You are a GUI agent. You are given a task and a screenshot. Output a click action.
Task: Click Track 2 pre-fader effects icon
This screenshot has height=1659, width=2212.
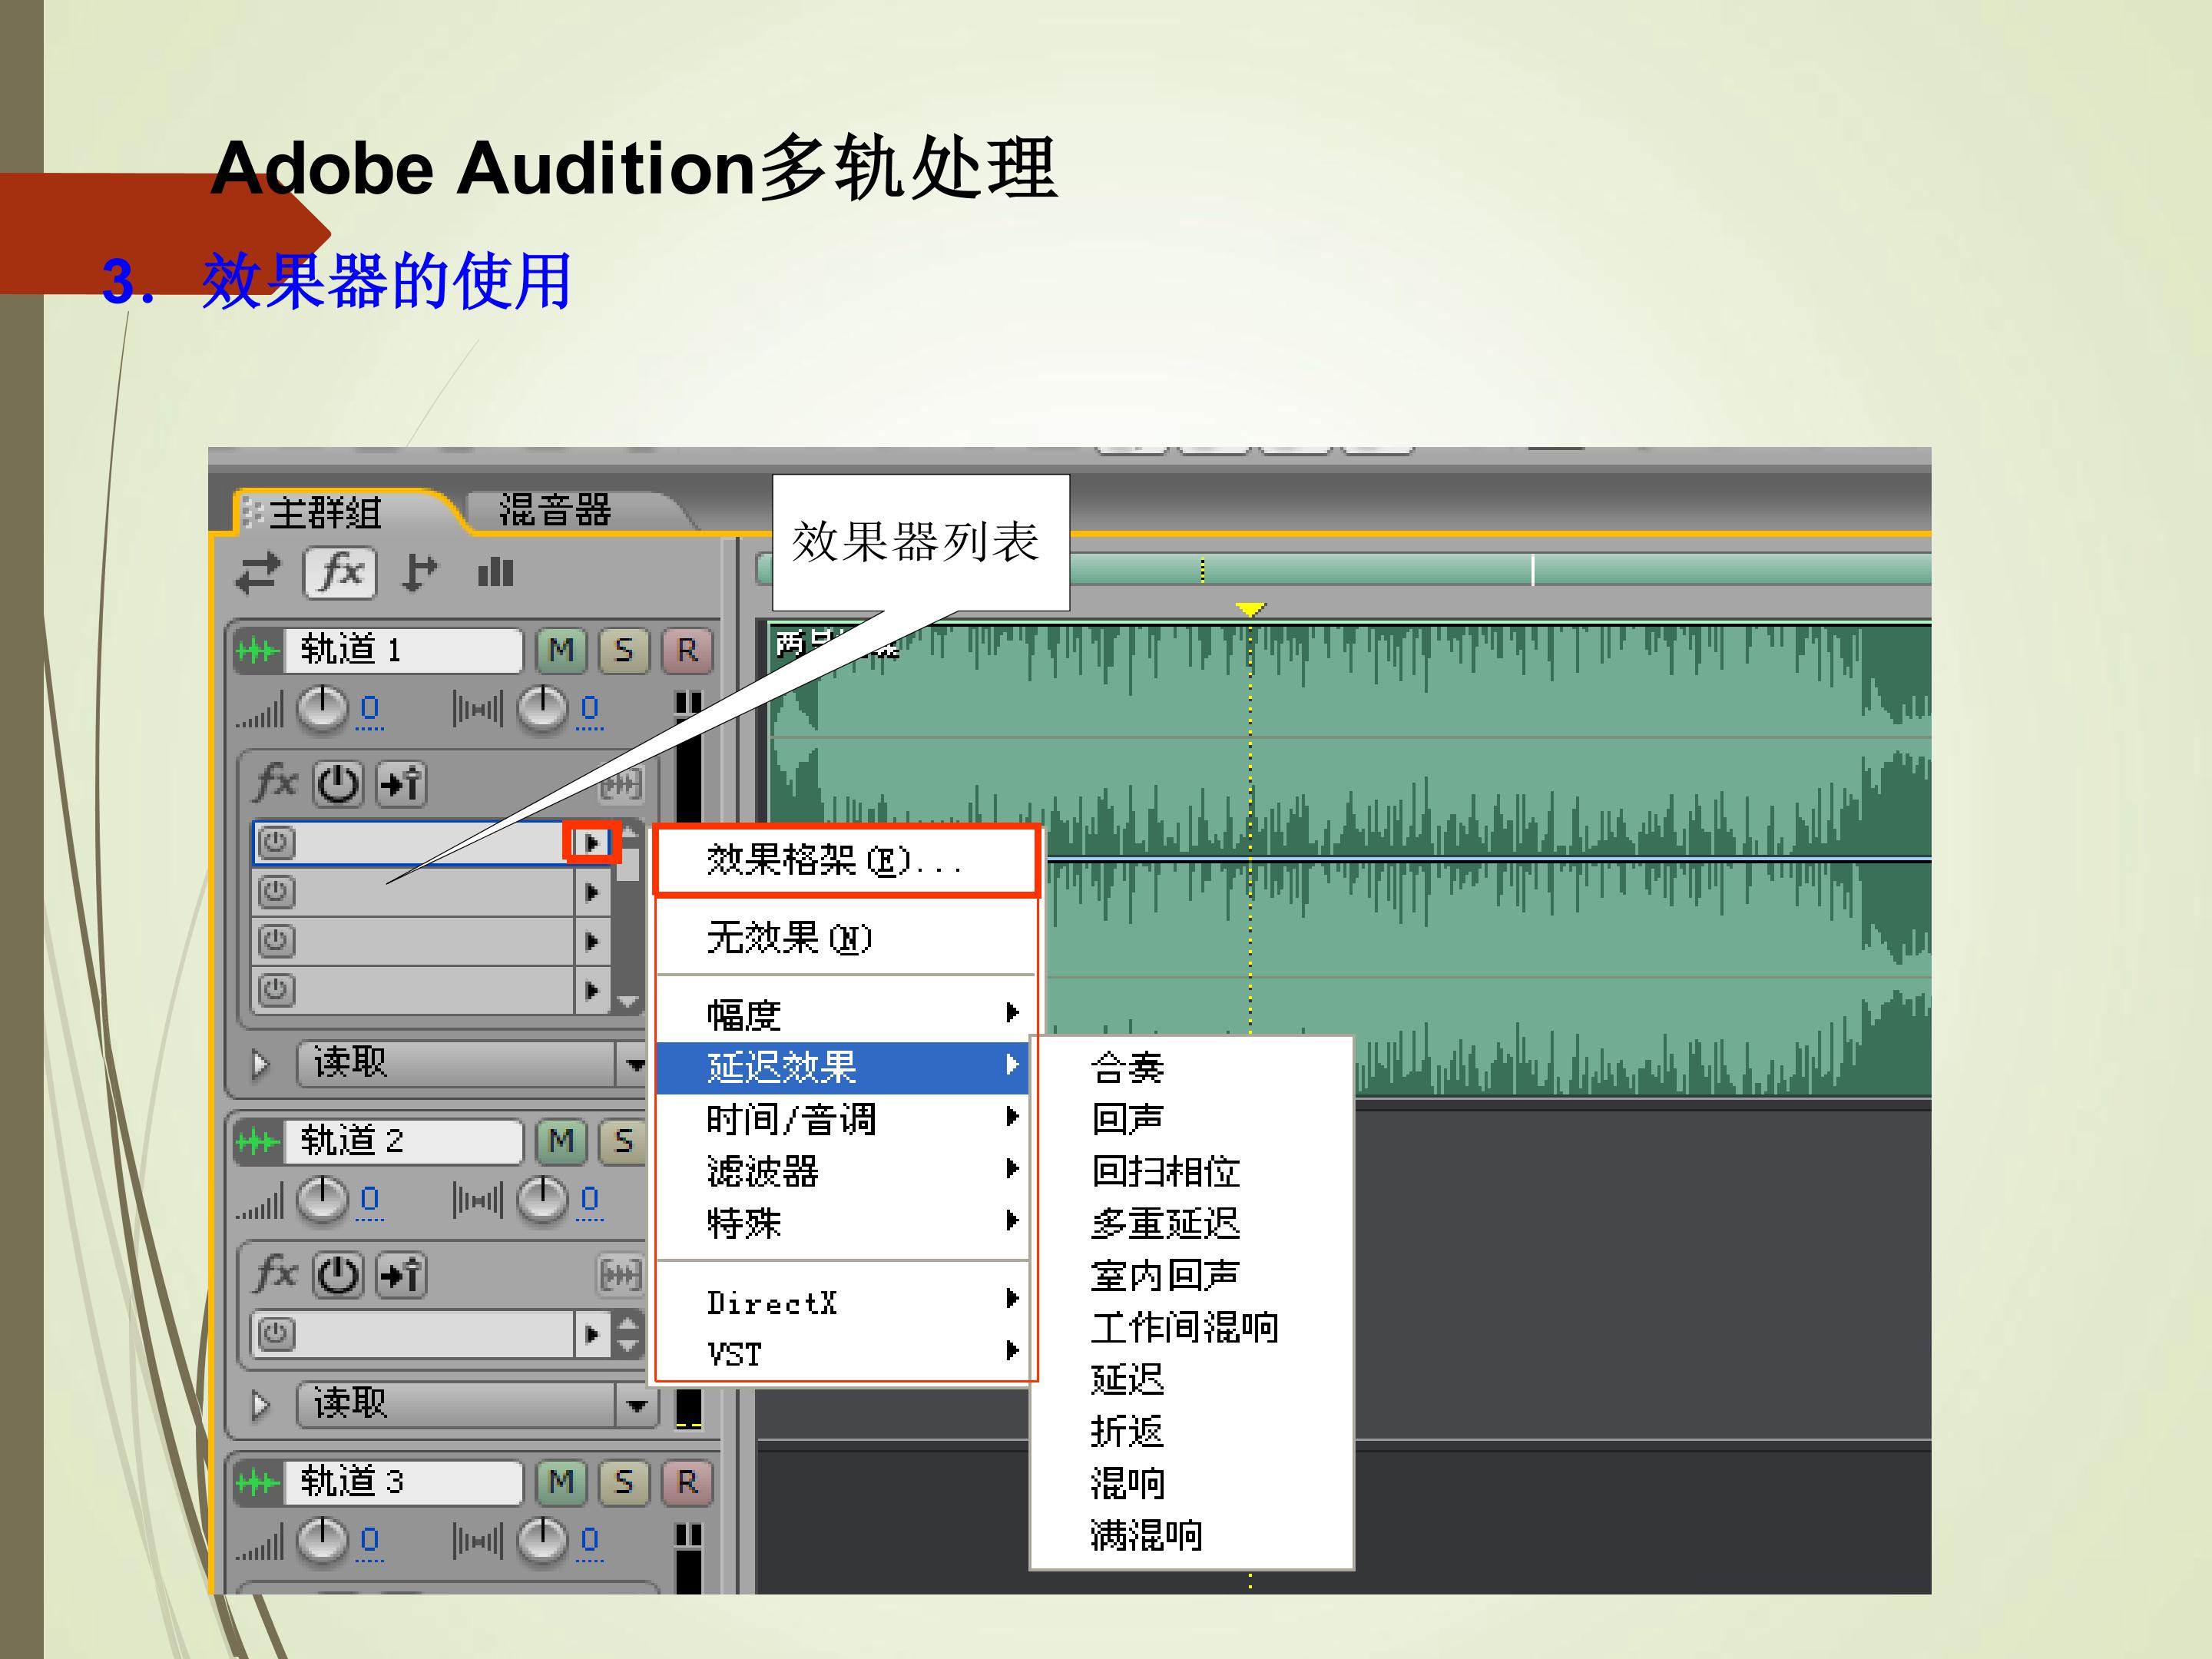(x=401, y=1275)
